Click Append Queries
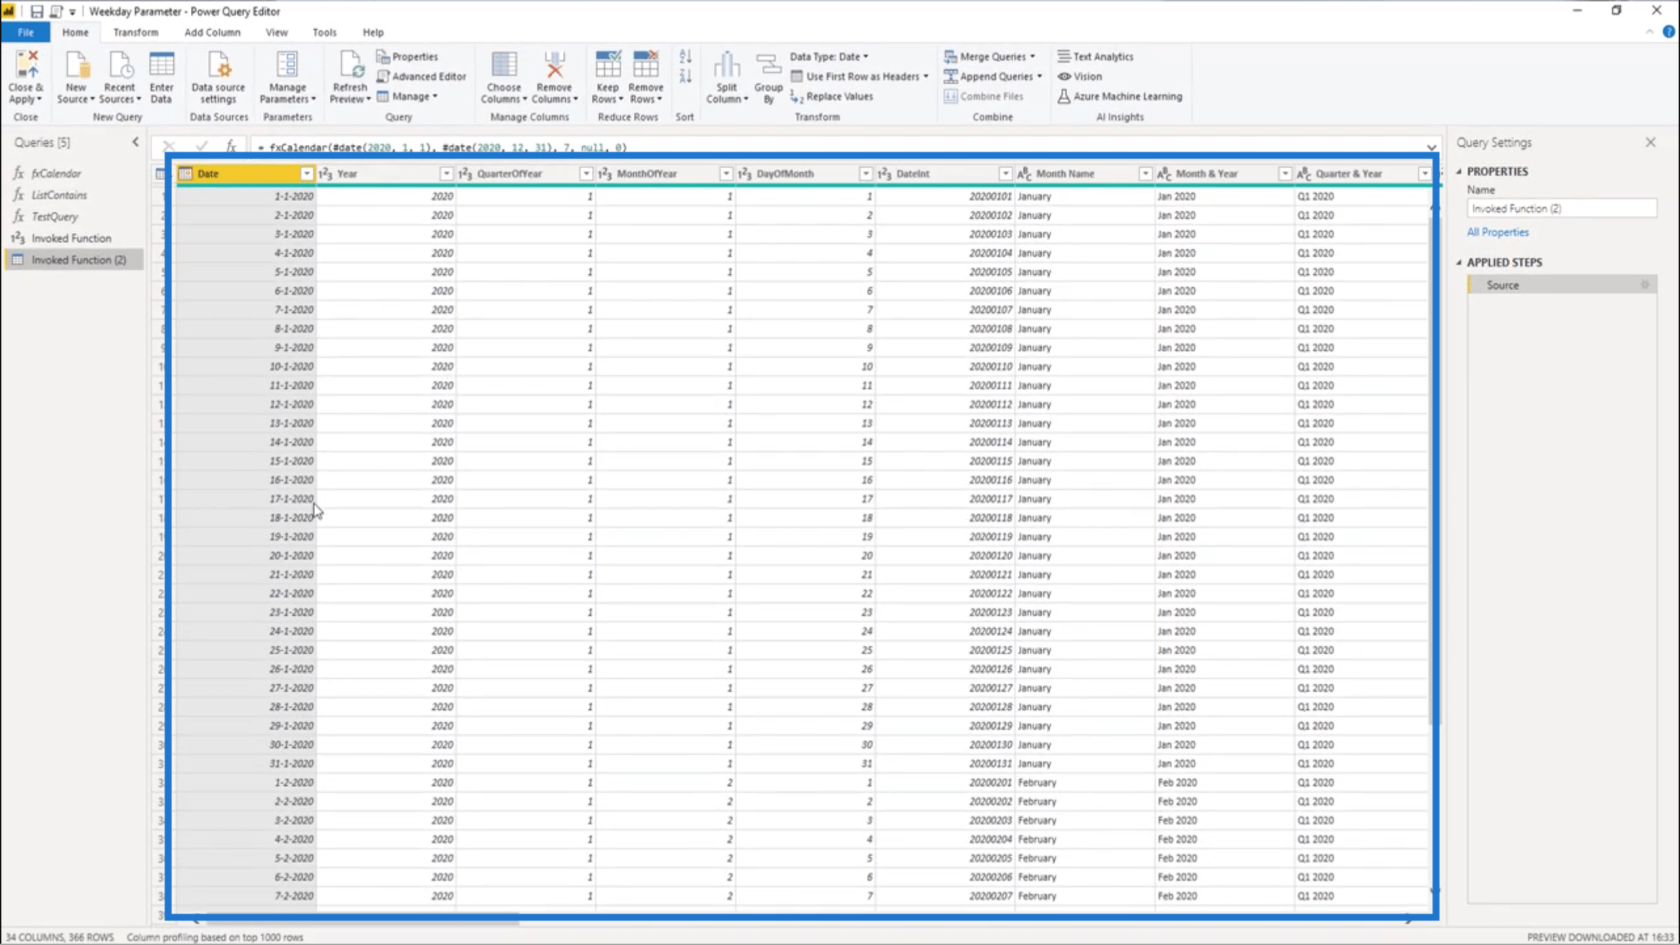1680x945 pixels. point(992,77)
